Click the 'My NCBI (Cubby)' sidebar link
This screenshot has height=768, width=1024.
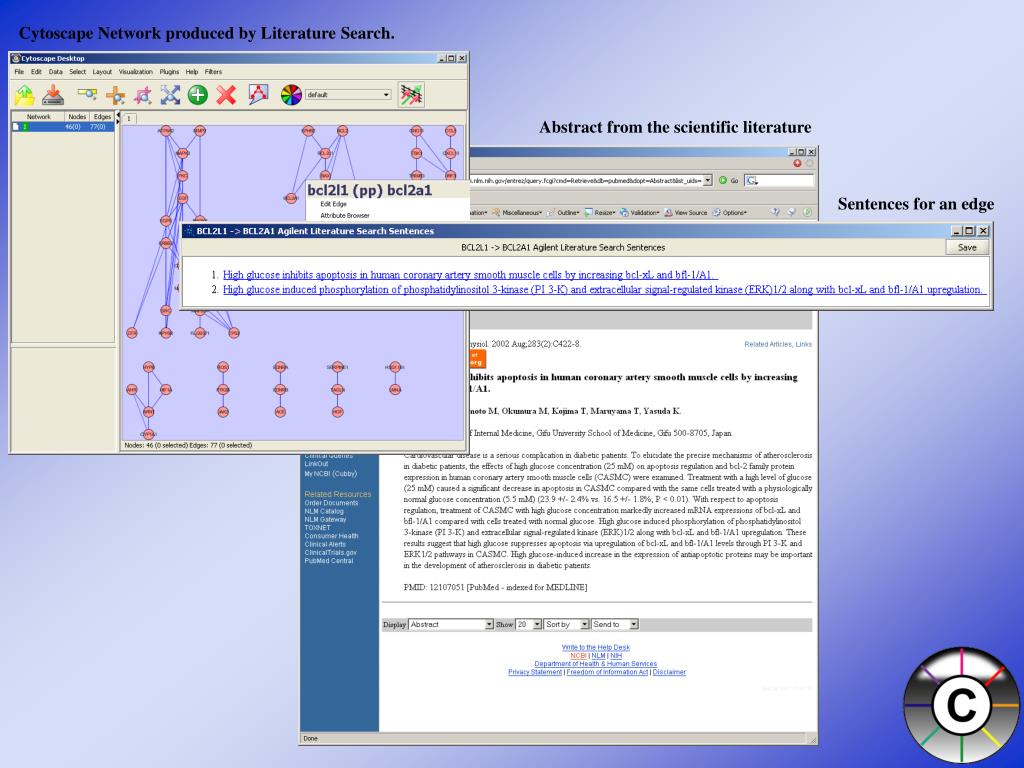[x=330, y=473]
